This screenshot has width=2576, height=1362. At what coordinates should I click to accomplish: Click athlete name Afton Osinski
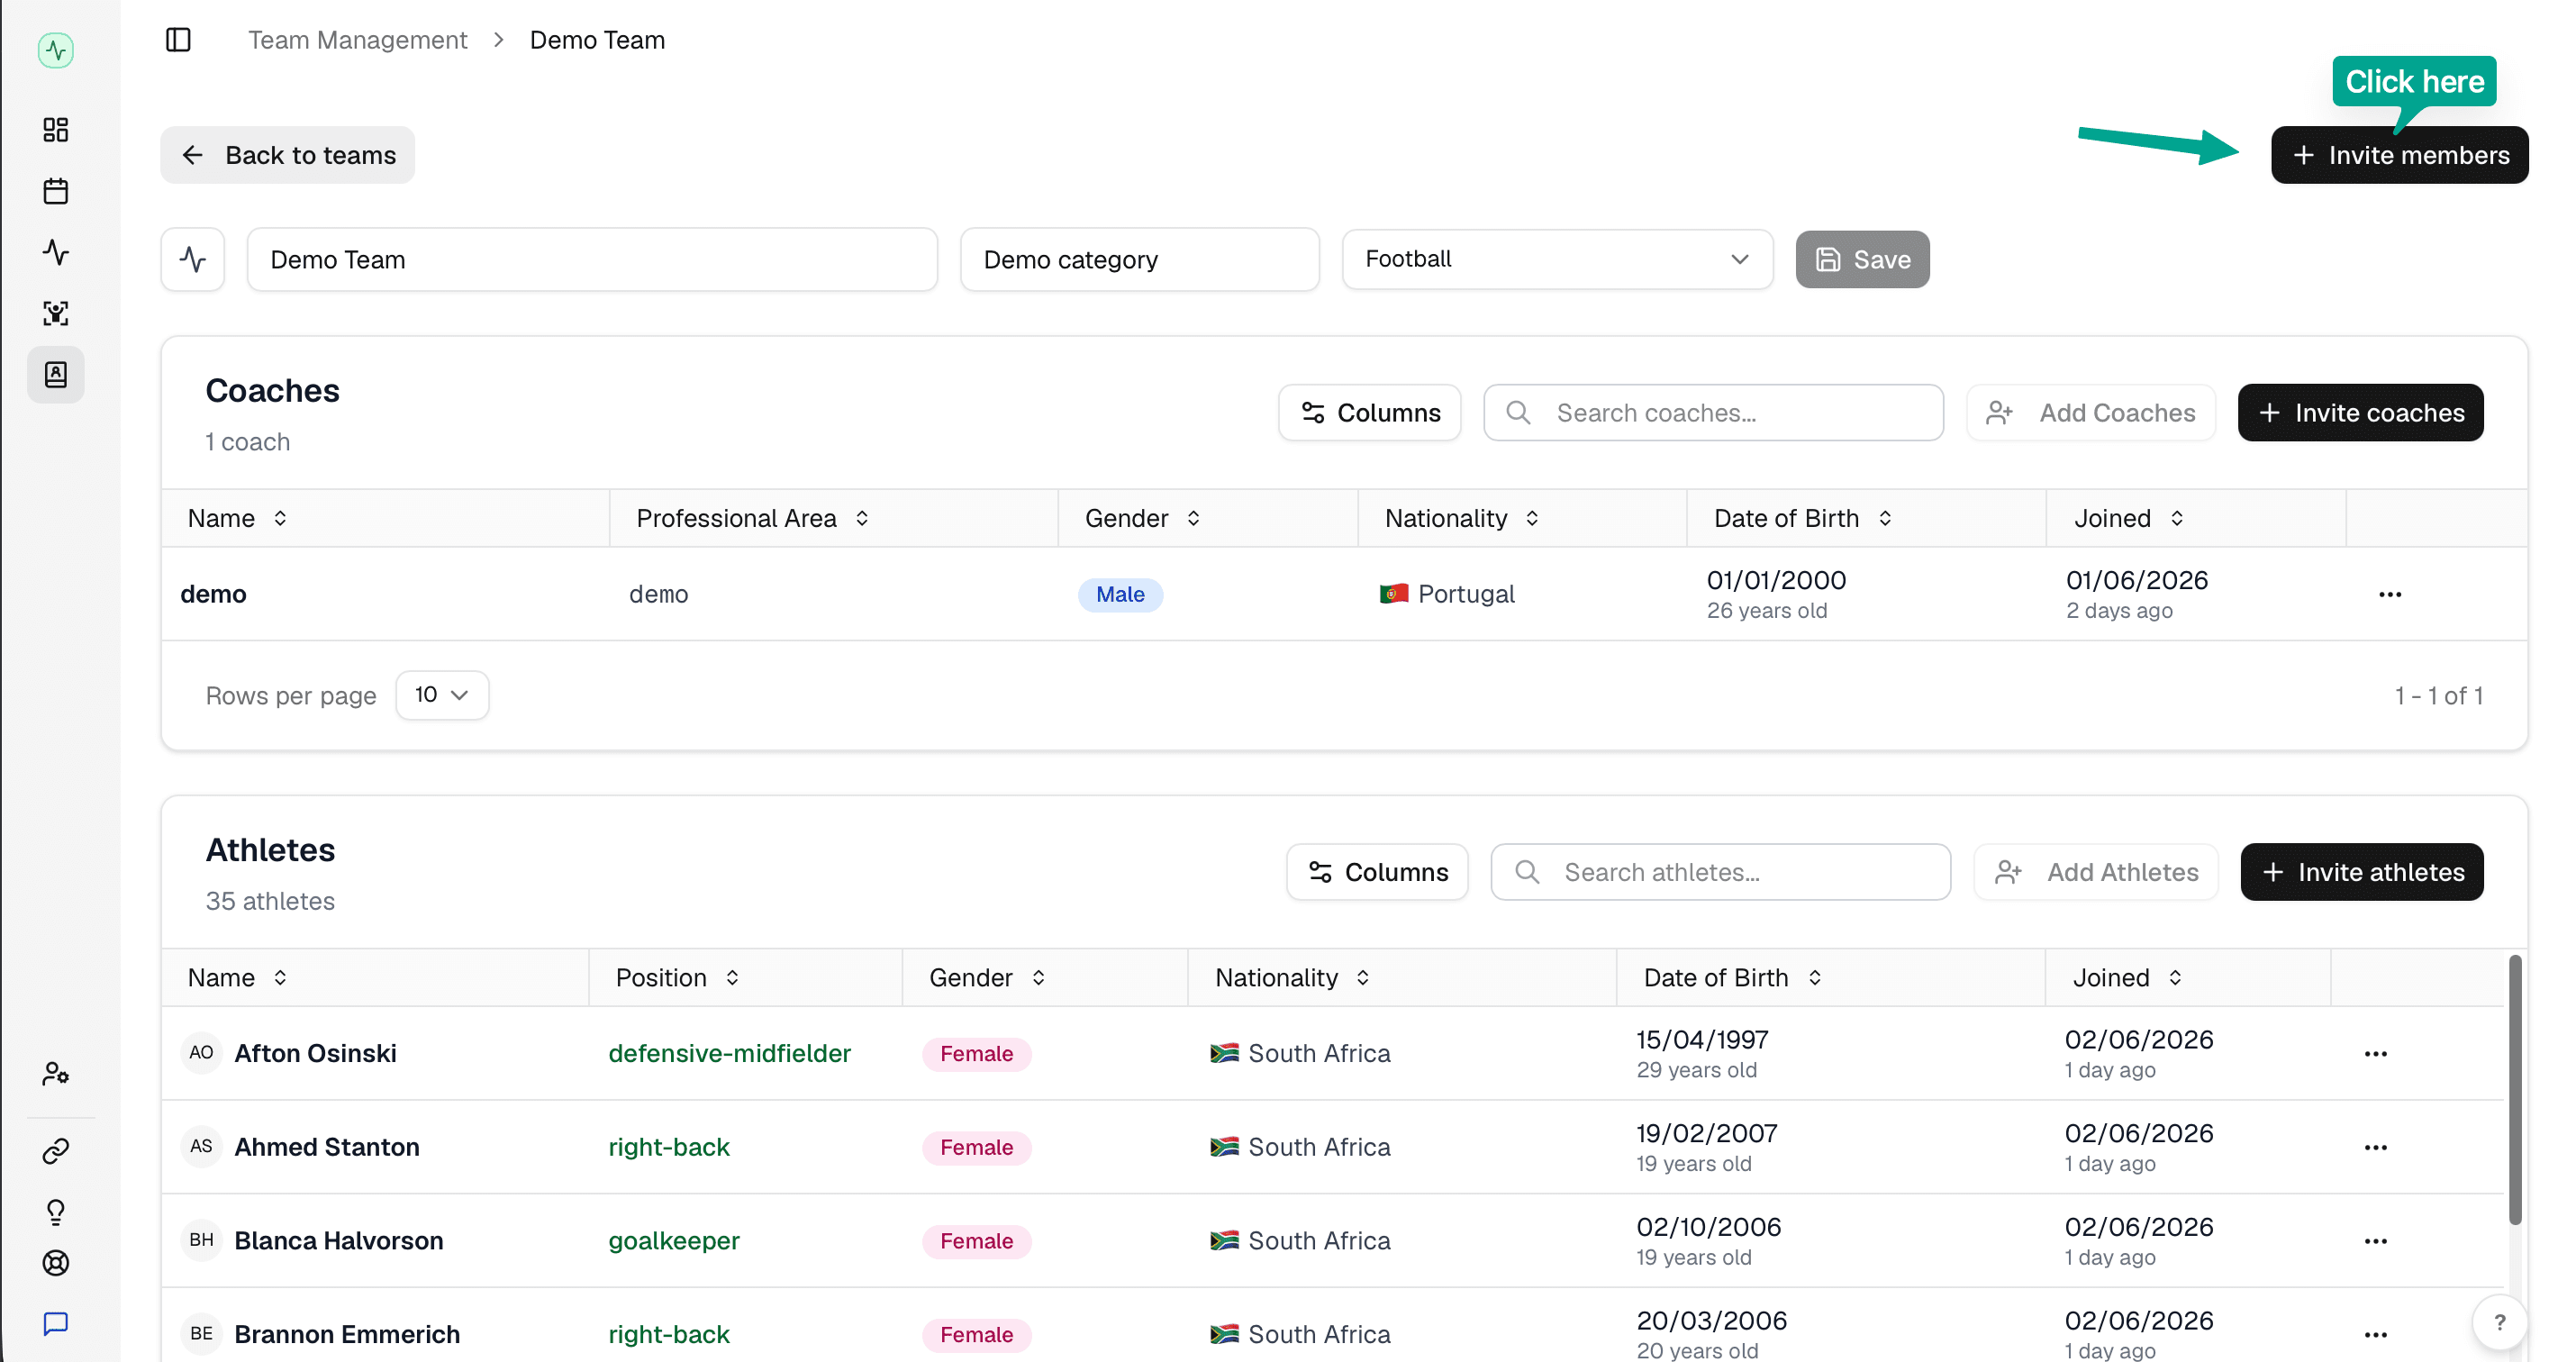pos(315,1054)
